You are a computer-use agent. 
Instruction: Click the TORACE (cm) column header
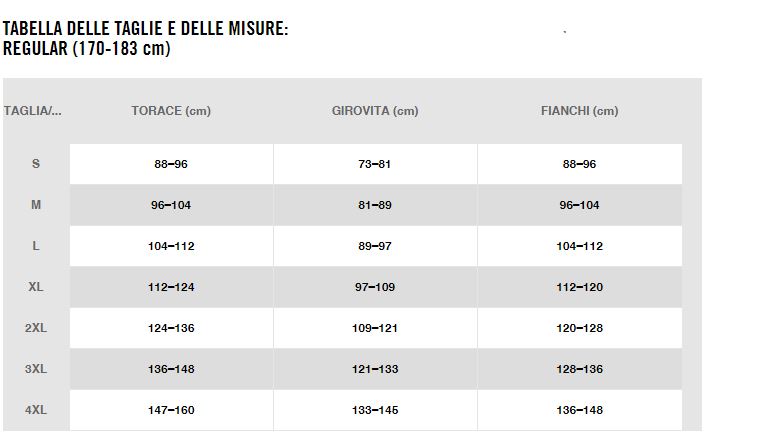pos(171,111)
